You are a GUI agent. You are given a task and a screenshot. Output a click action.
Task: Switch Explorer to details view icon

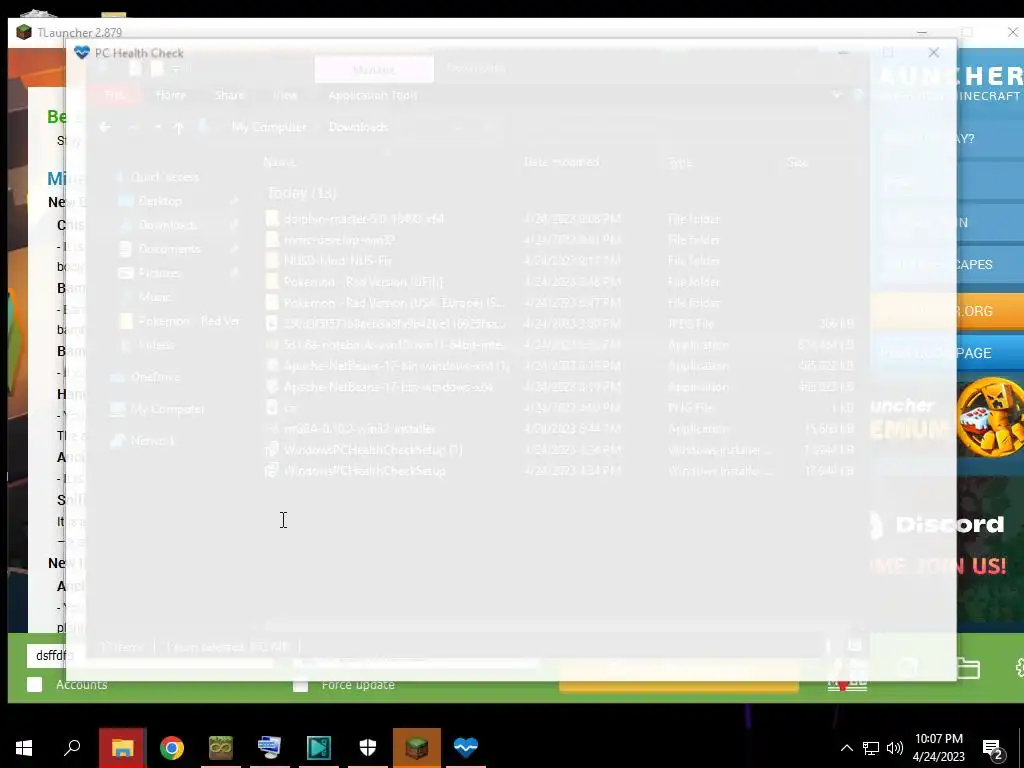[828, 646]
